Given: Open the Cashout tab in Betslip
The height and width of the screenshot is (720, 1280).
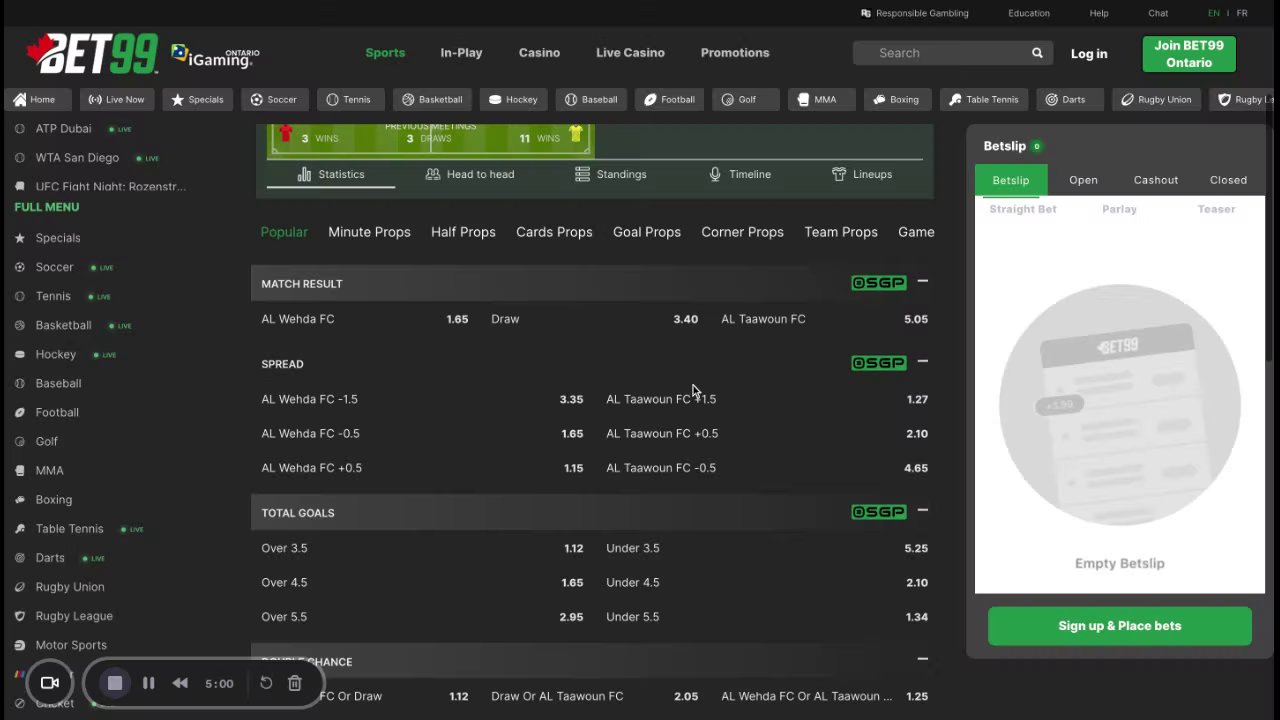Looking at the screenshot, I should (1156, 180).
